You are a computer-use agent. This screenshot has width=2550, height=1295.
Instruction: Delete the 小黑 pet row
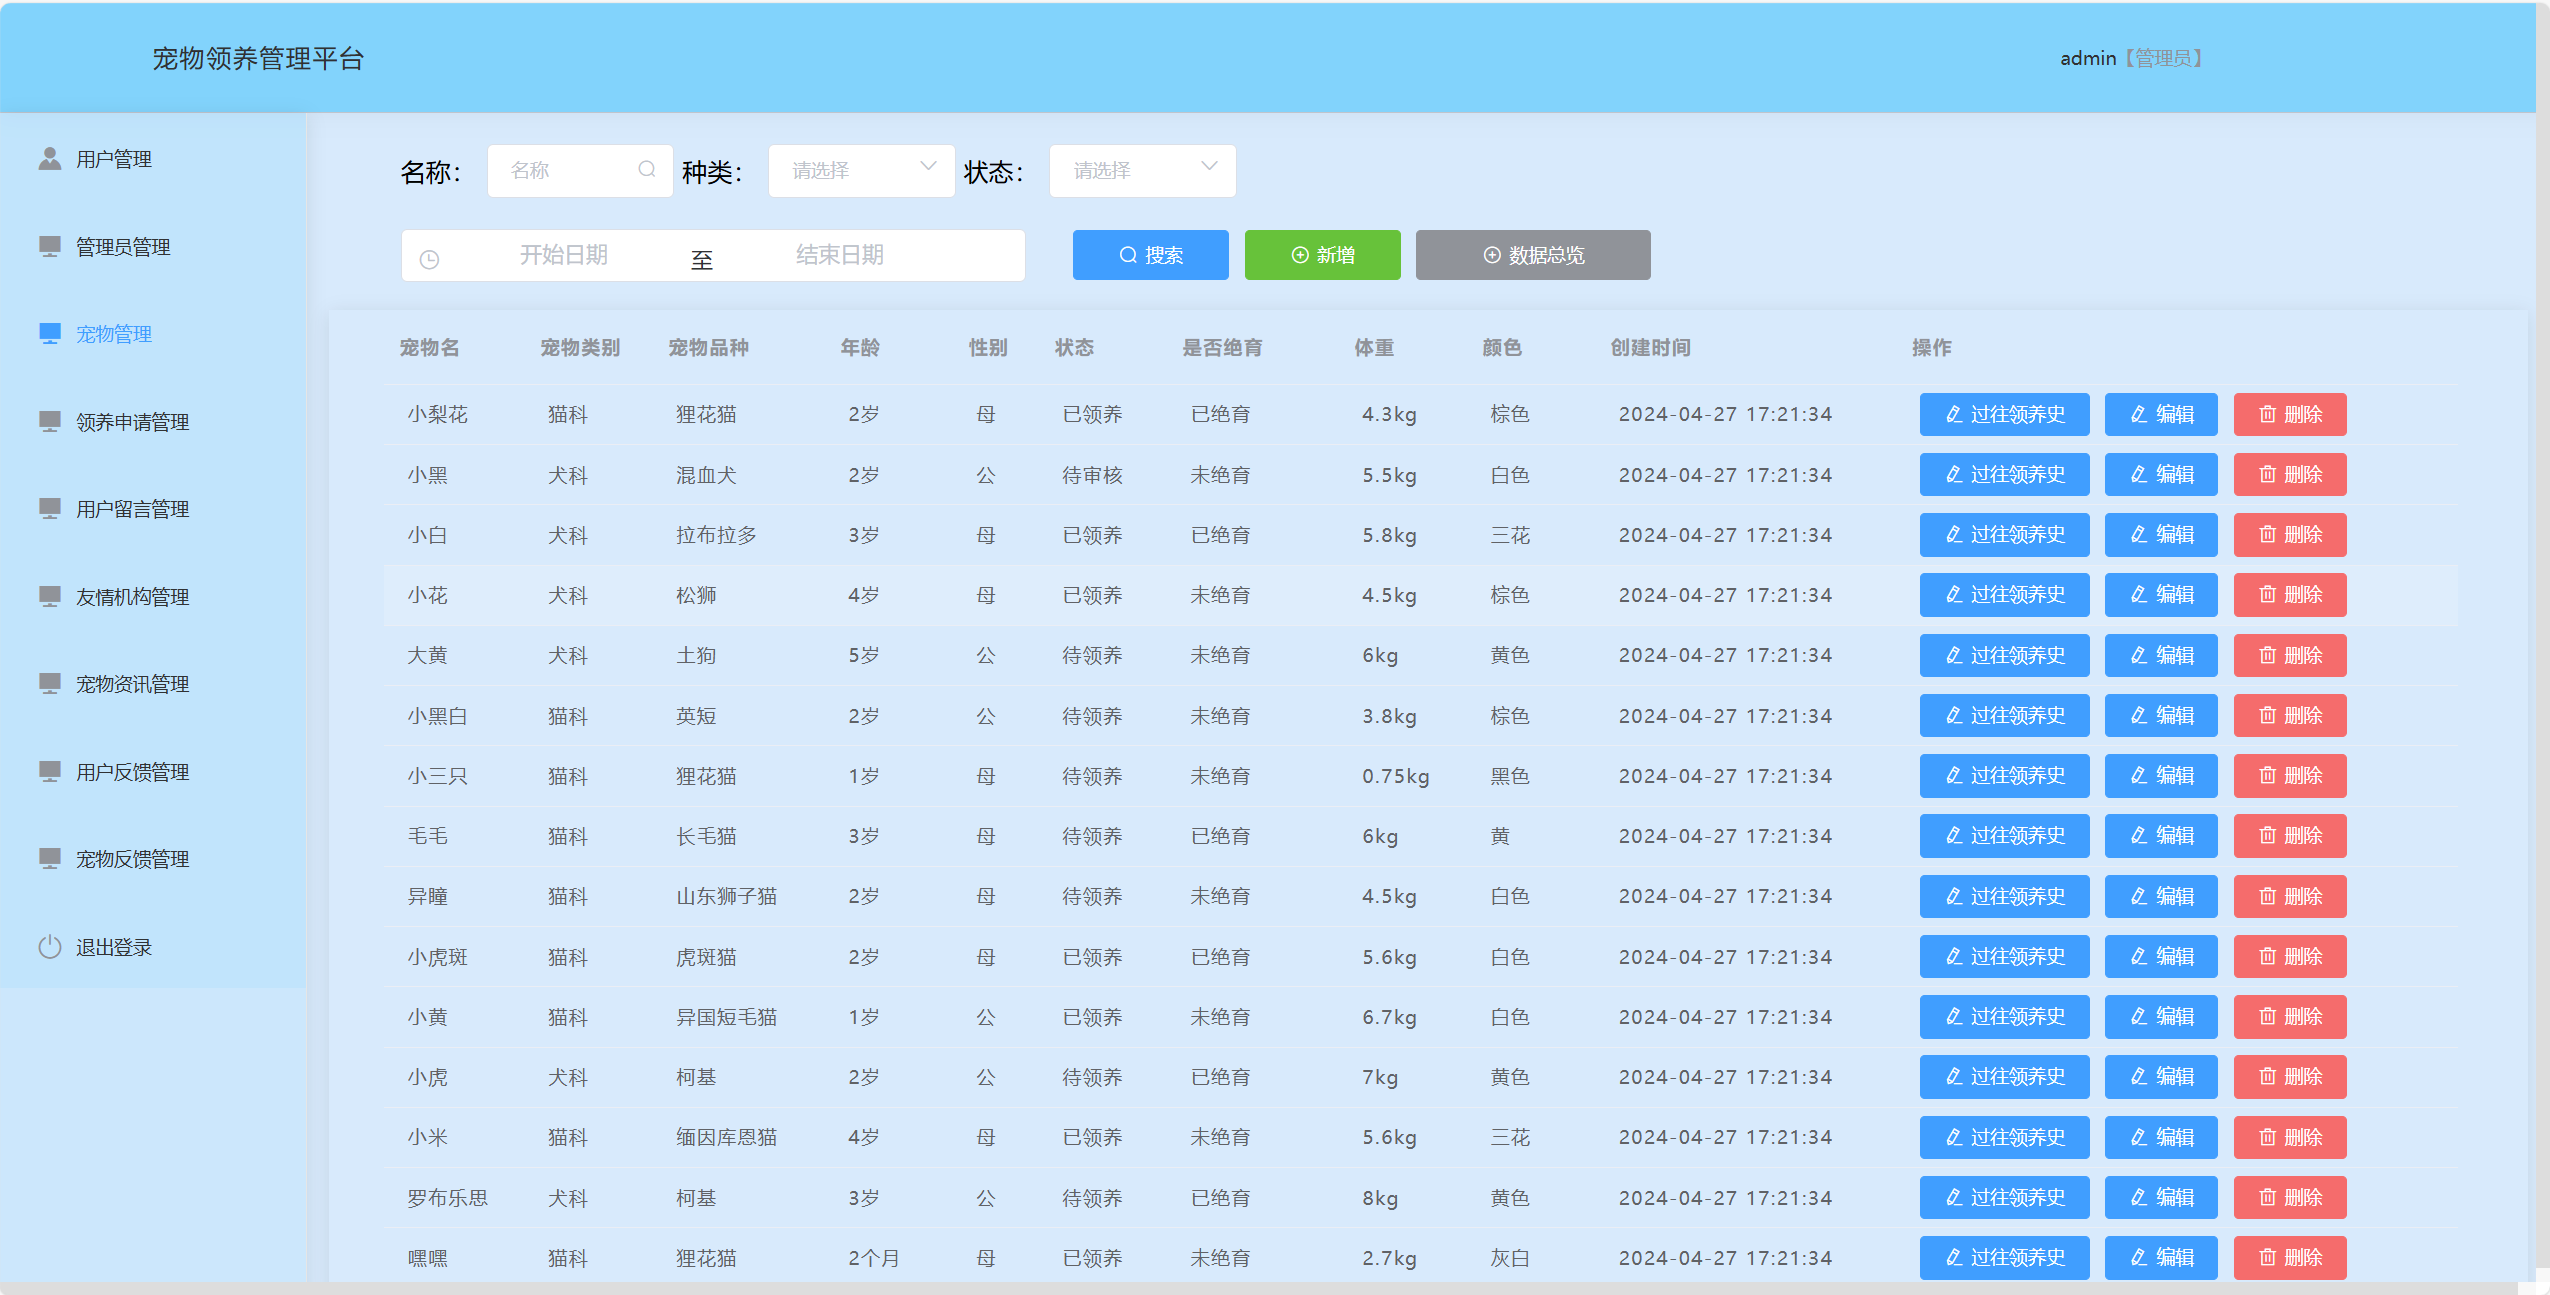pos(2289,474)
